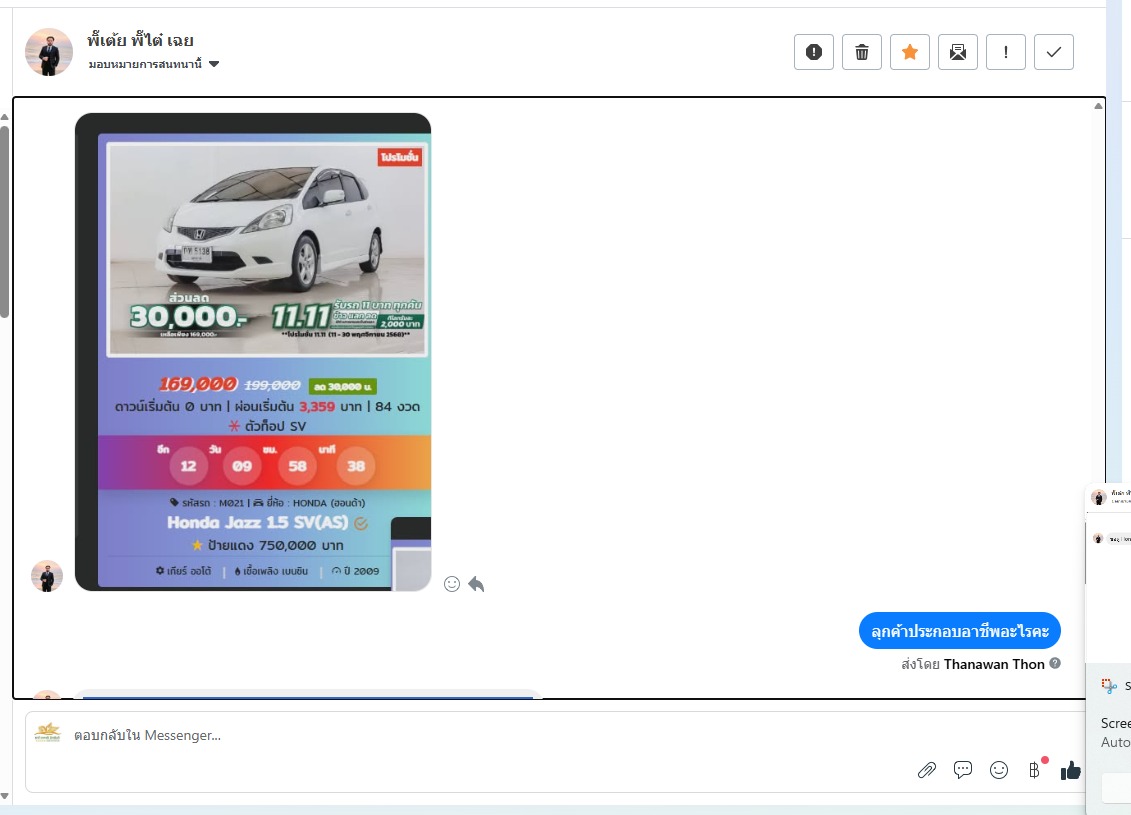Click the Baht payment icon

click(1034, 770)
